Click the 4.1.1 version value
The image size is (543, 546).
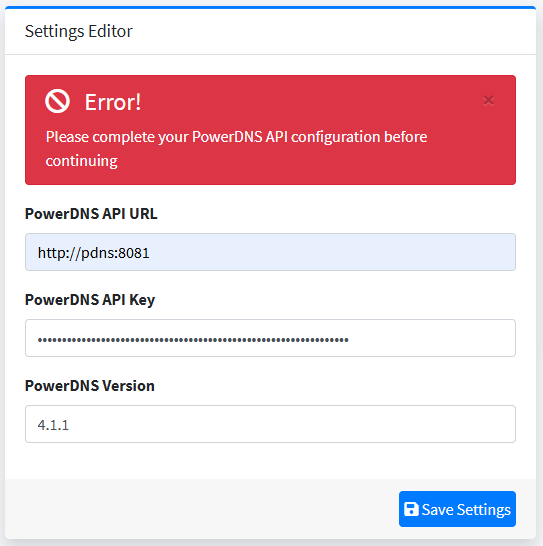[53, 425]
